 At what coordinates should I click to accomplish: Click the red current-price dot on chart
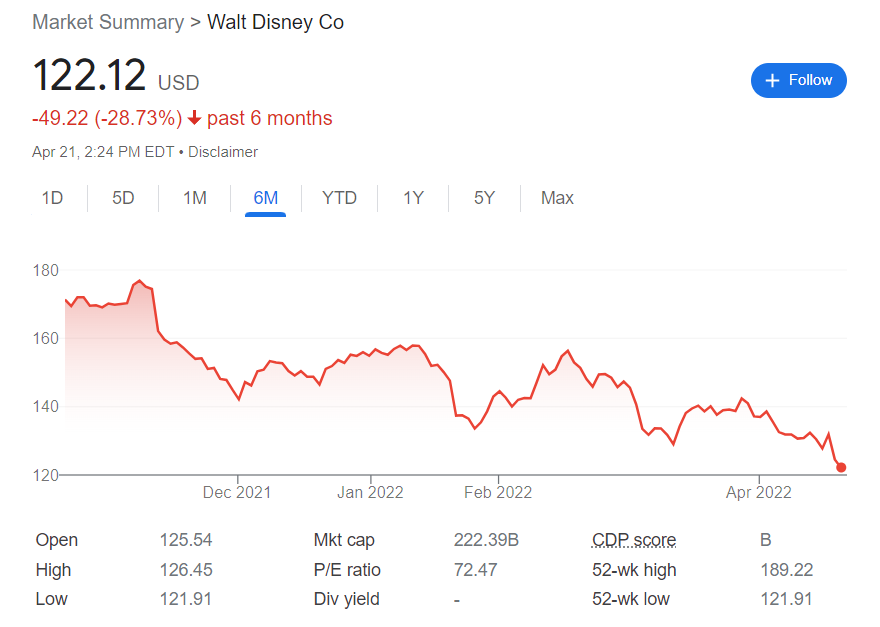[x=841, y=467]
